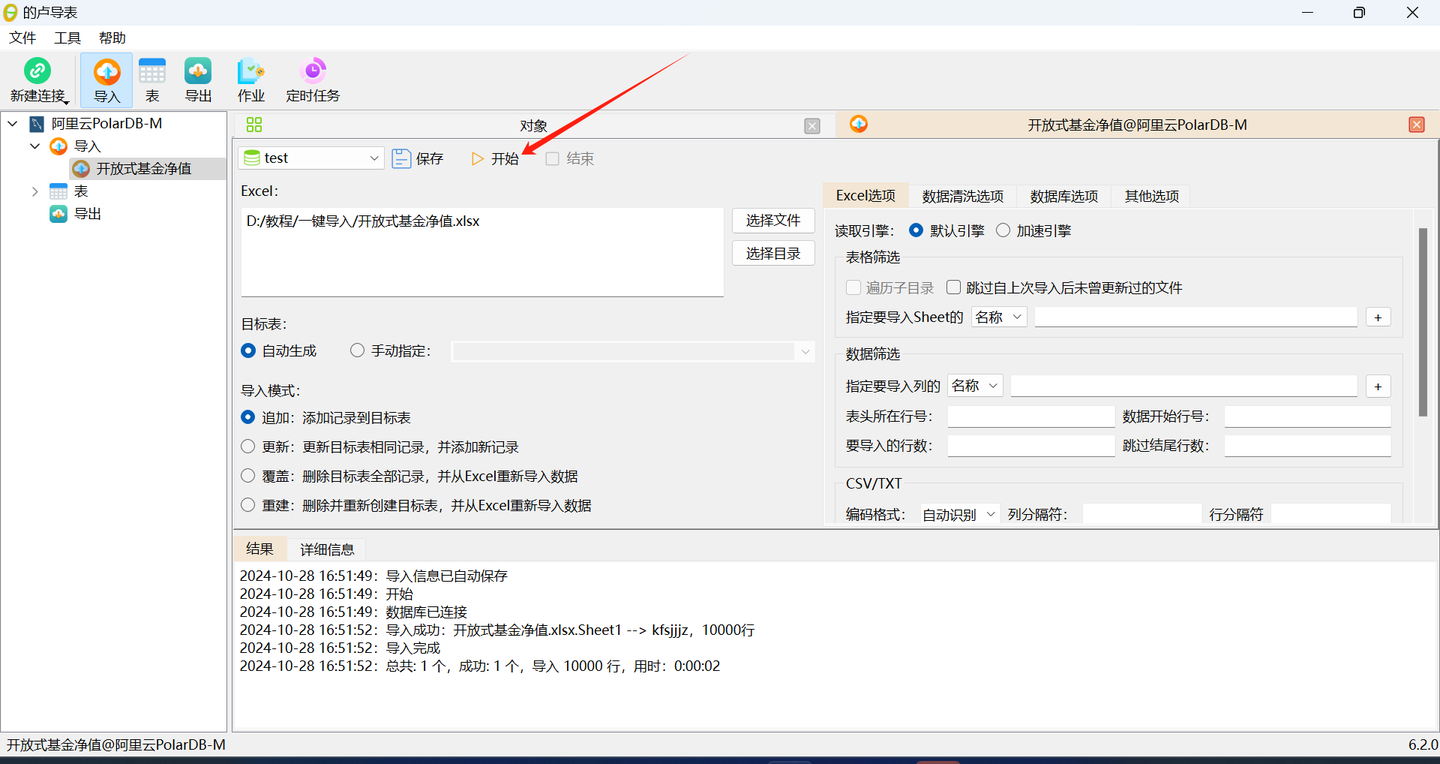The width and height of the screenshot is (1440, 764).
Task: Switch to 结果 tab
Action: pos(260,549)
